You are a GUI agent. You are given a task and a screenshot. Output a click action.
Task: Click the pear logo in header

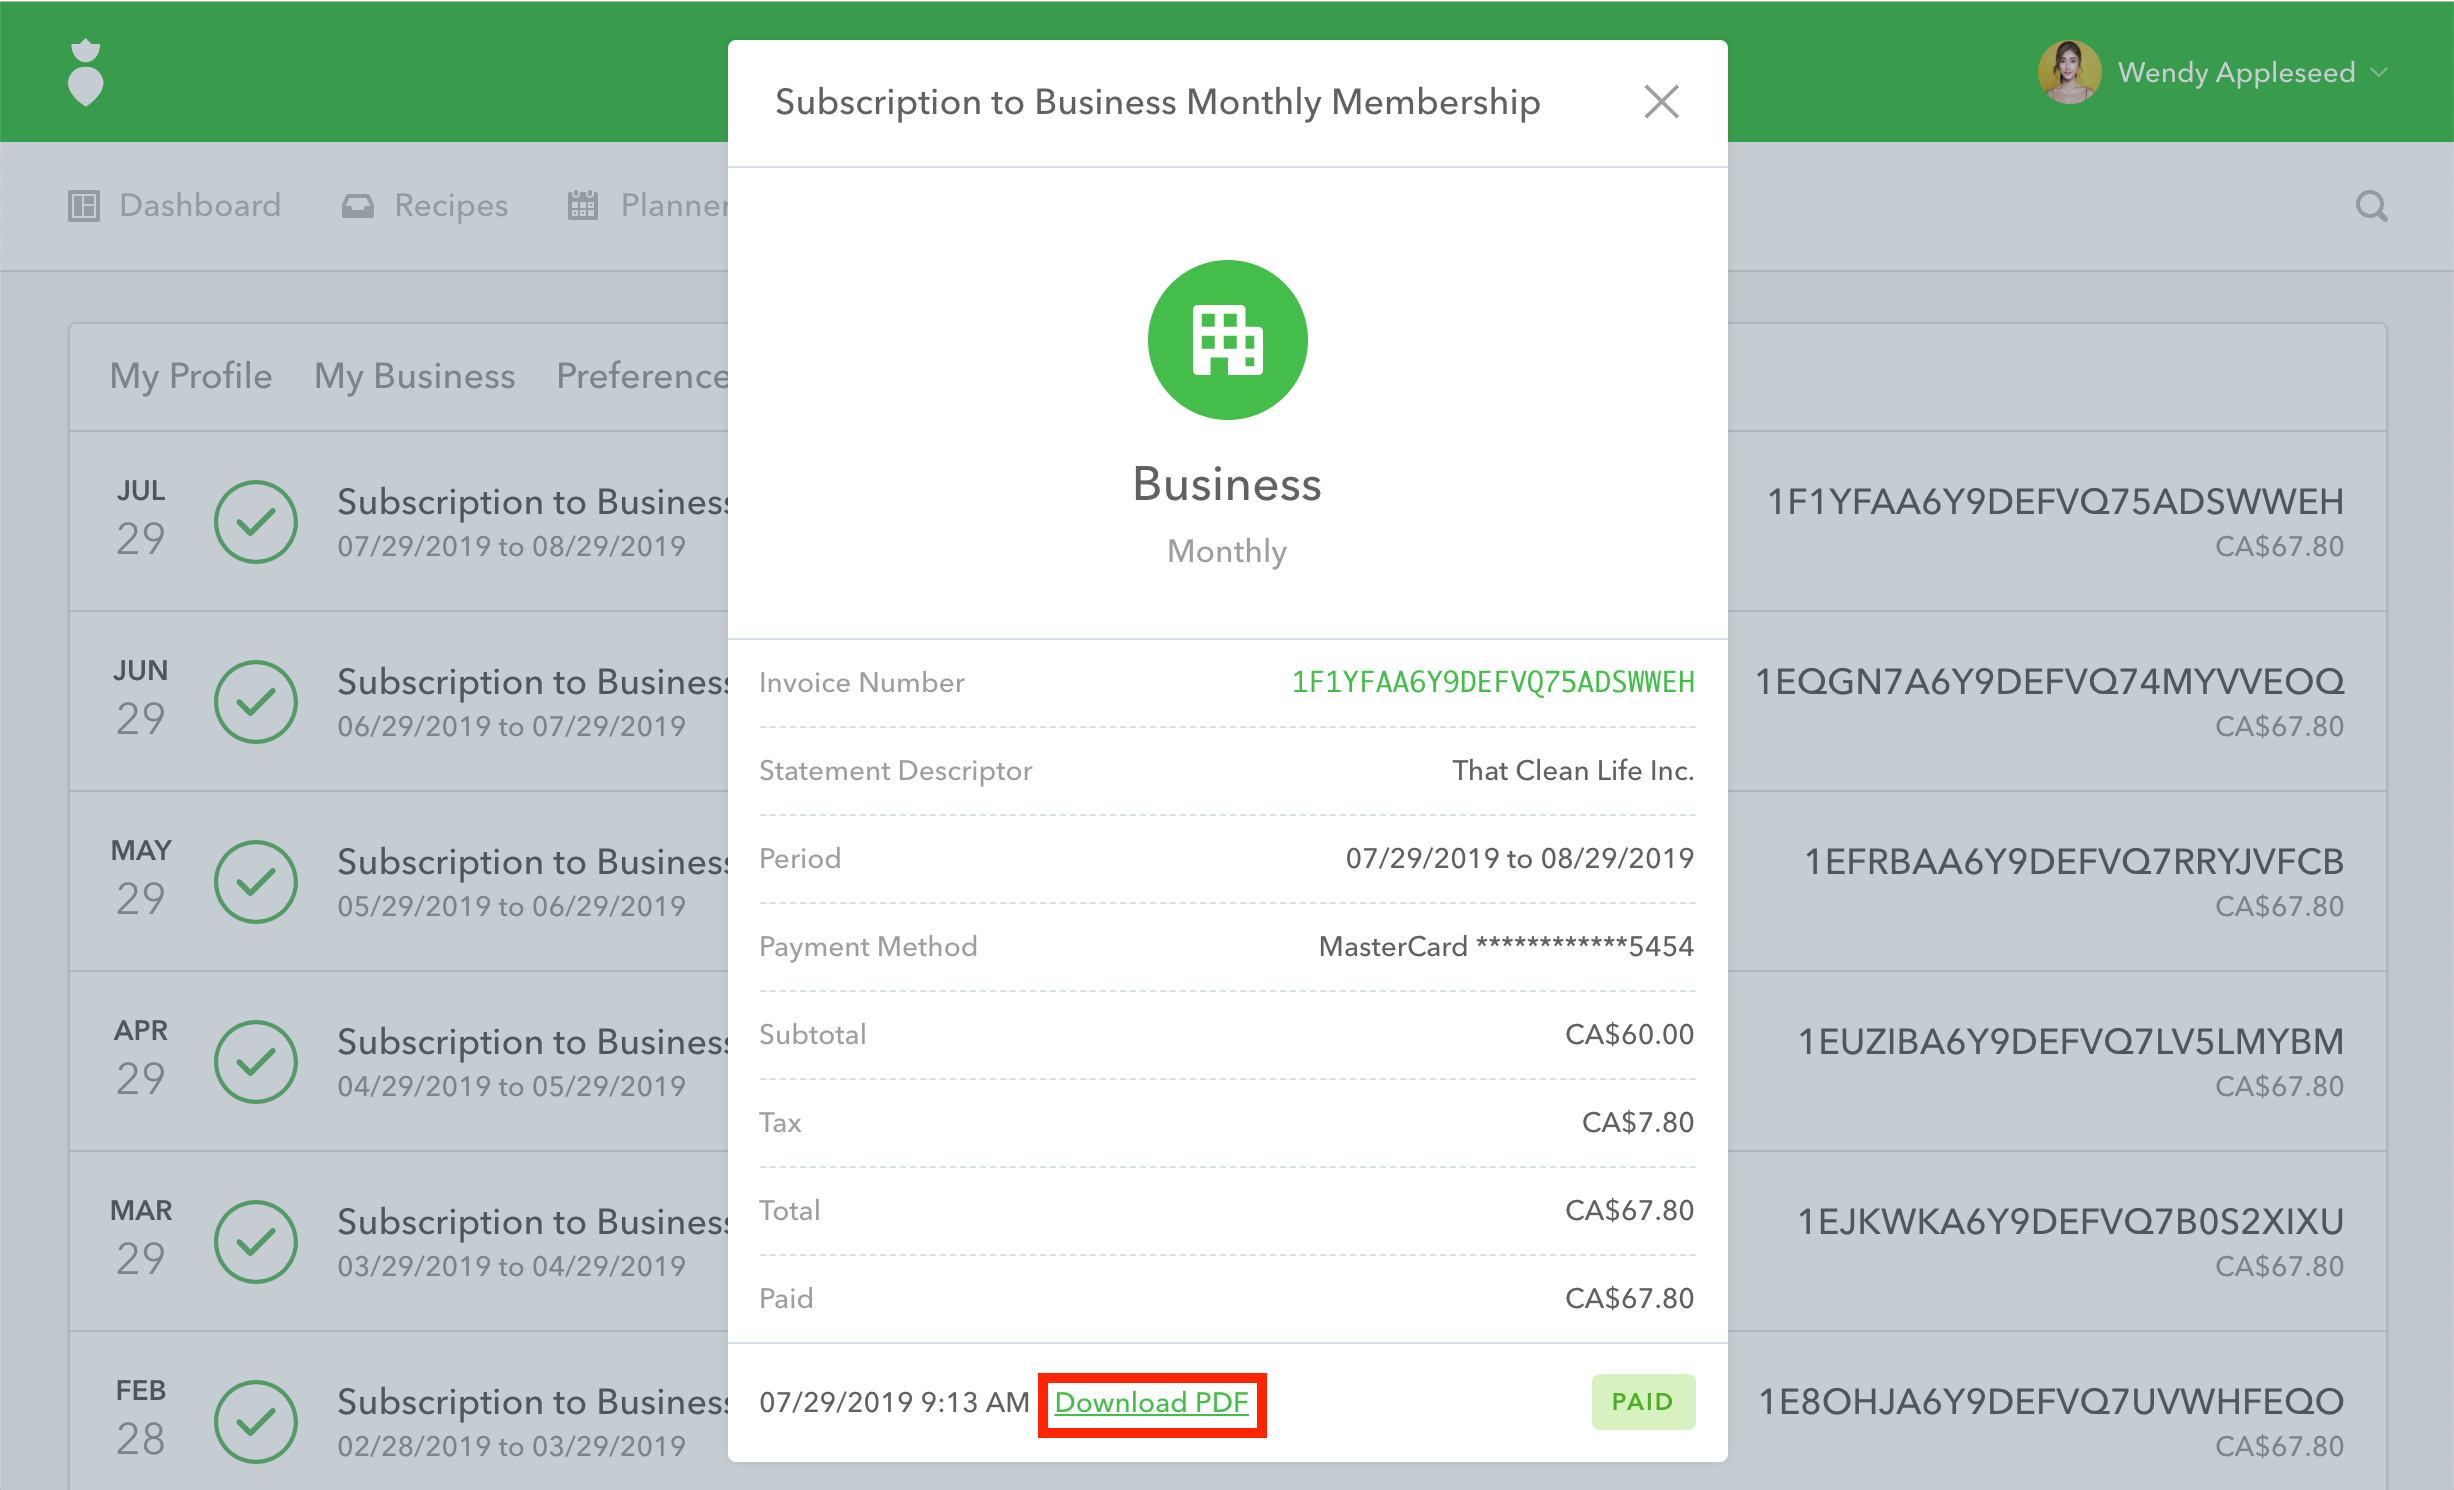[x=86, y=72]
